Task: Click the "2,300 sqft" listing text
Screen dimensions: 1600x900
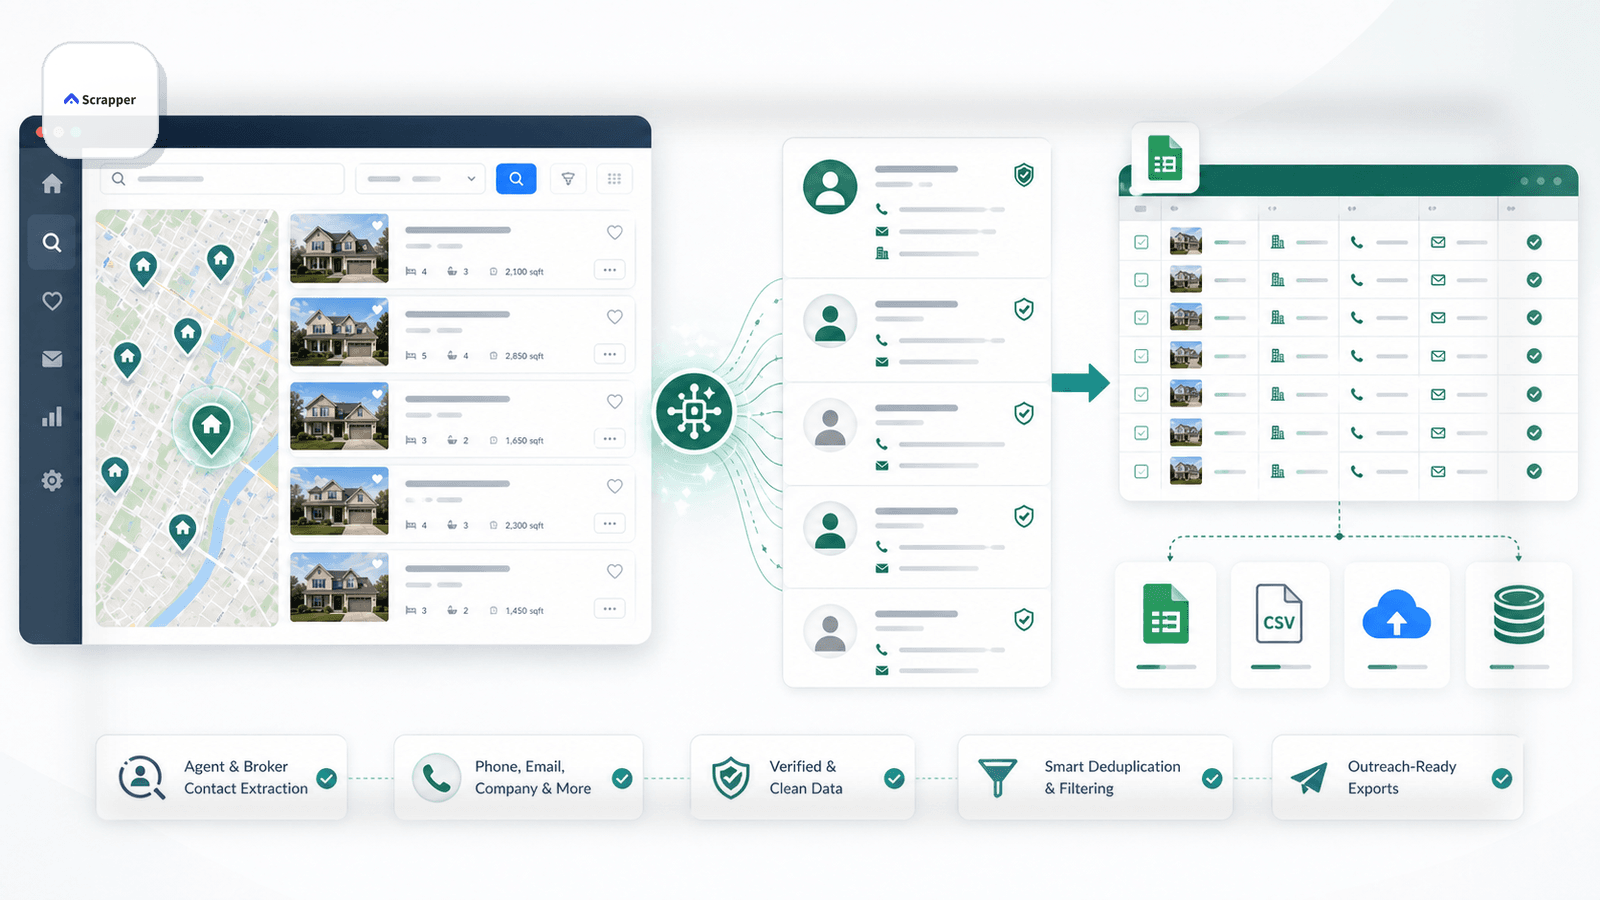Action: 524,525
